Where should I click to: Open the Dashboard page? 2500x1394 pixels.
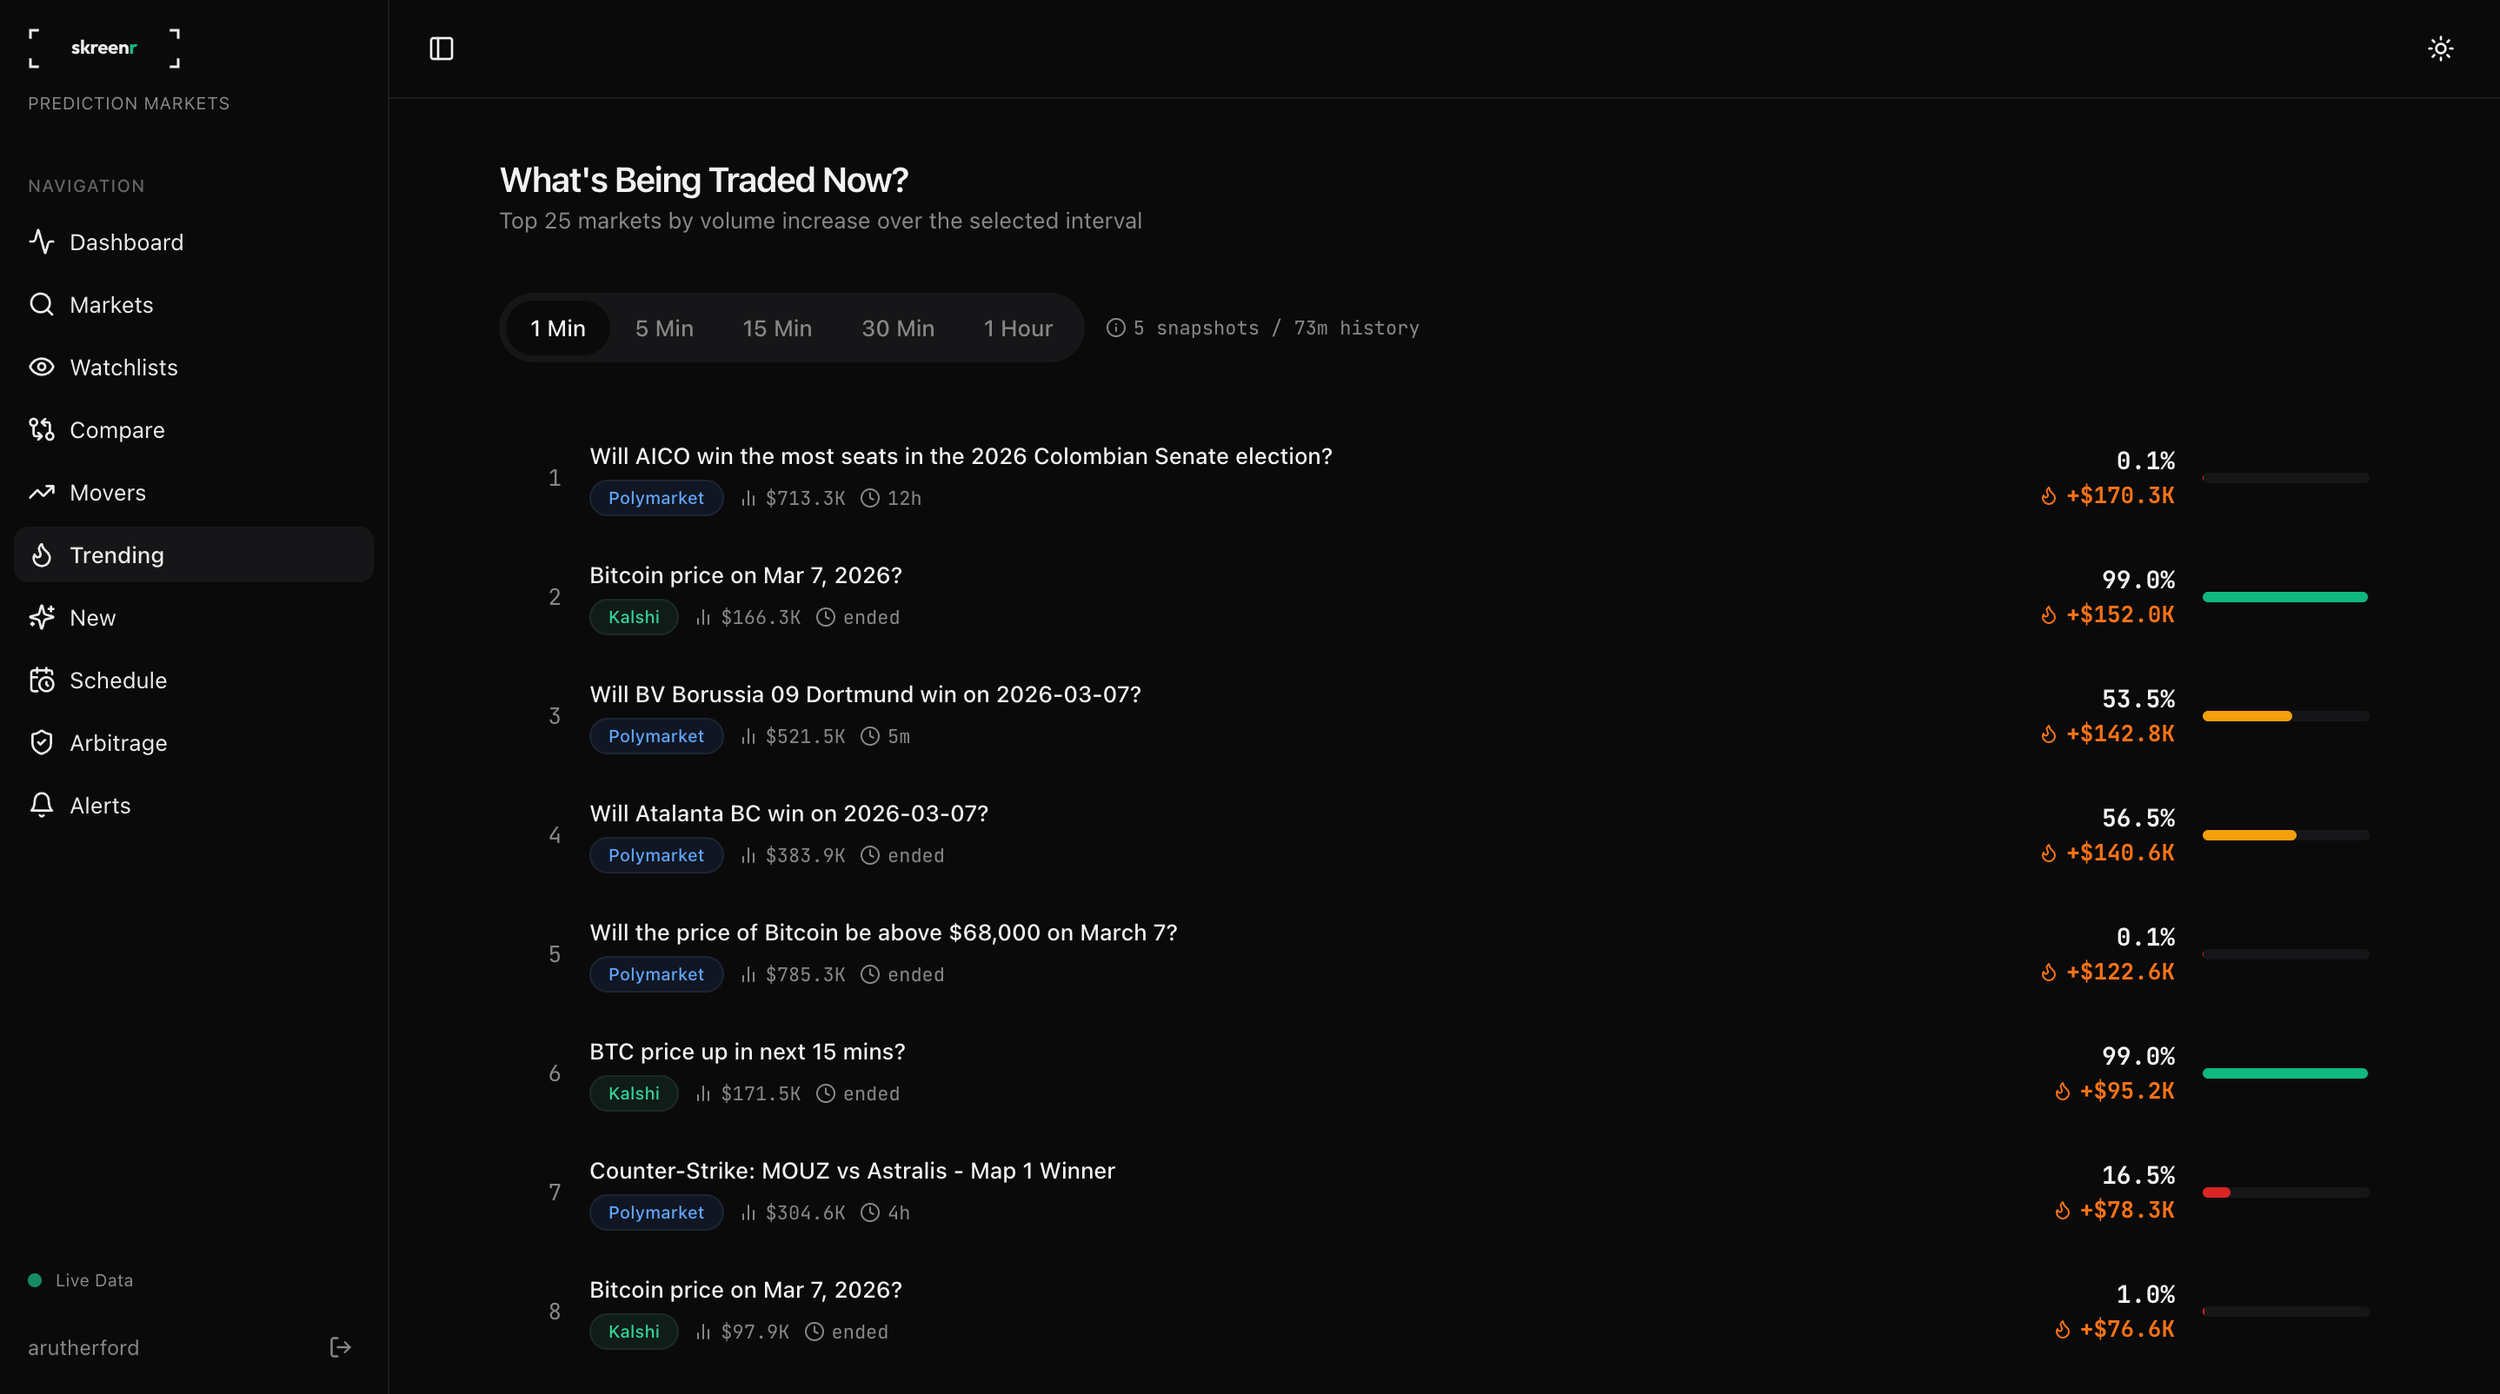tap(193, 242)
